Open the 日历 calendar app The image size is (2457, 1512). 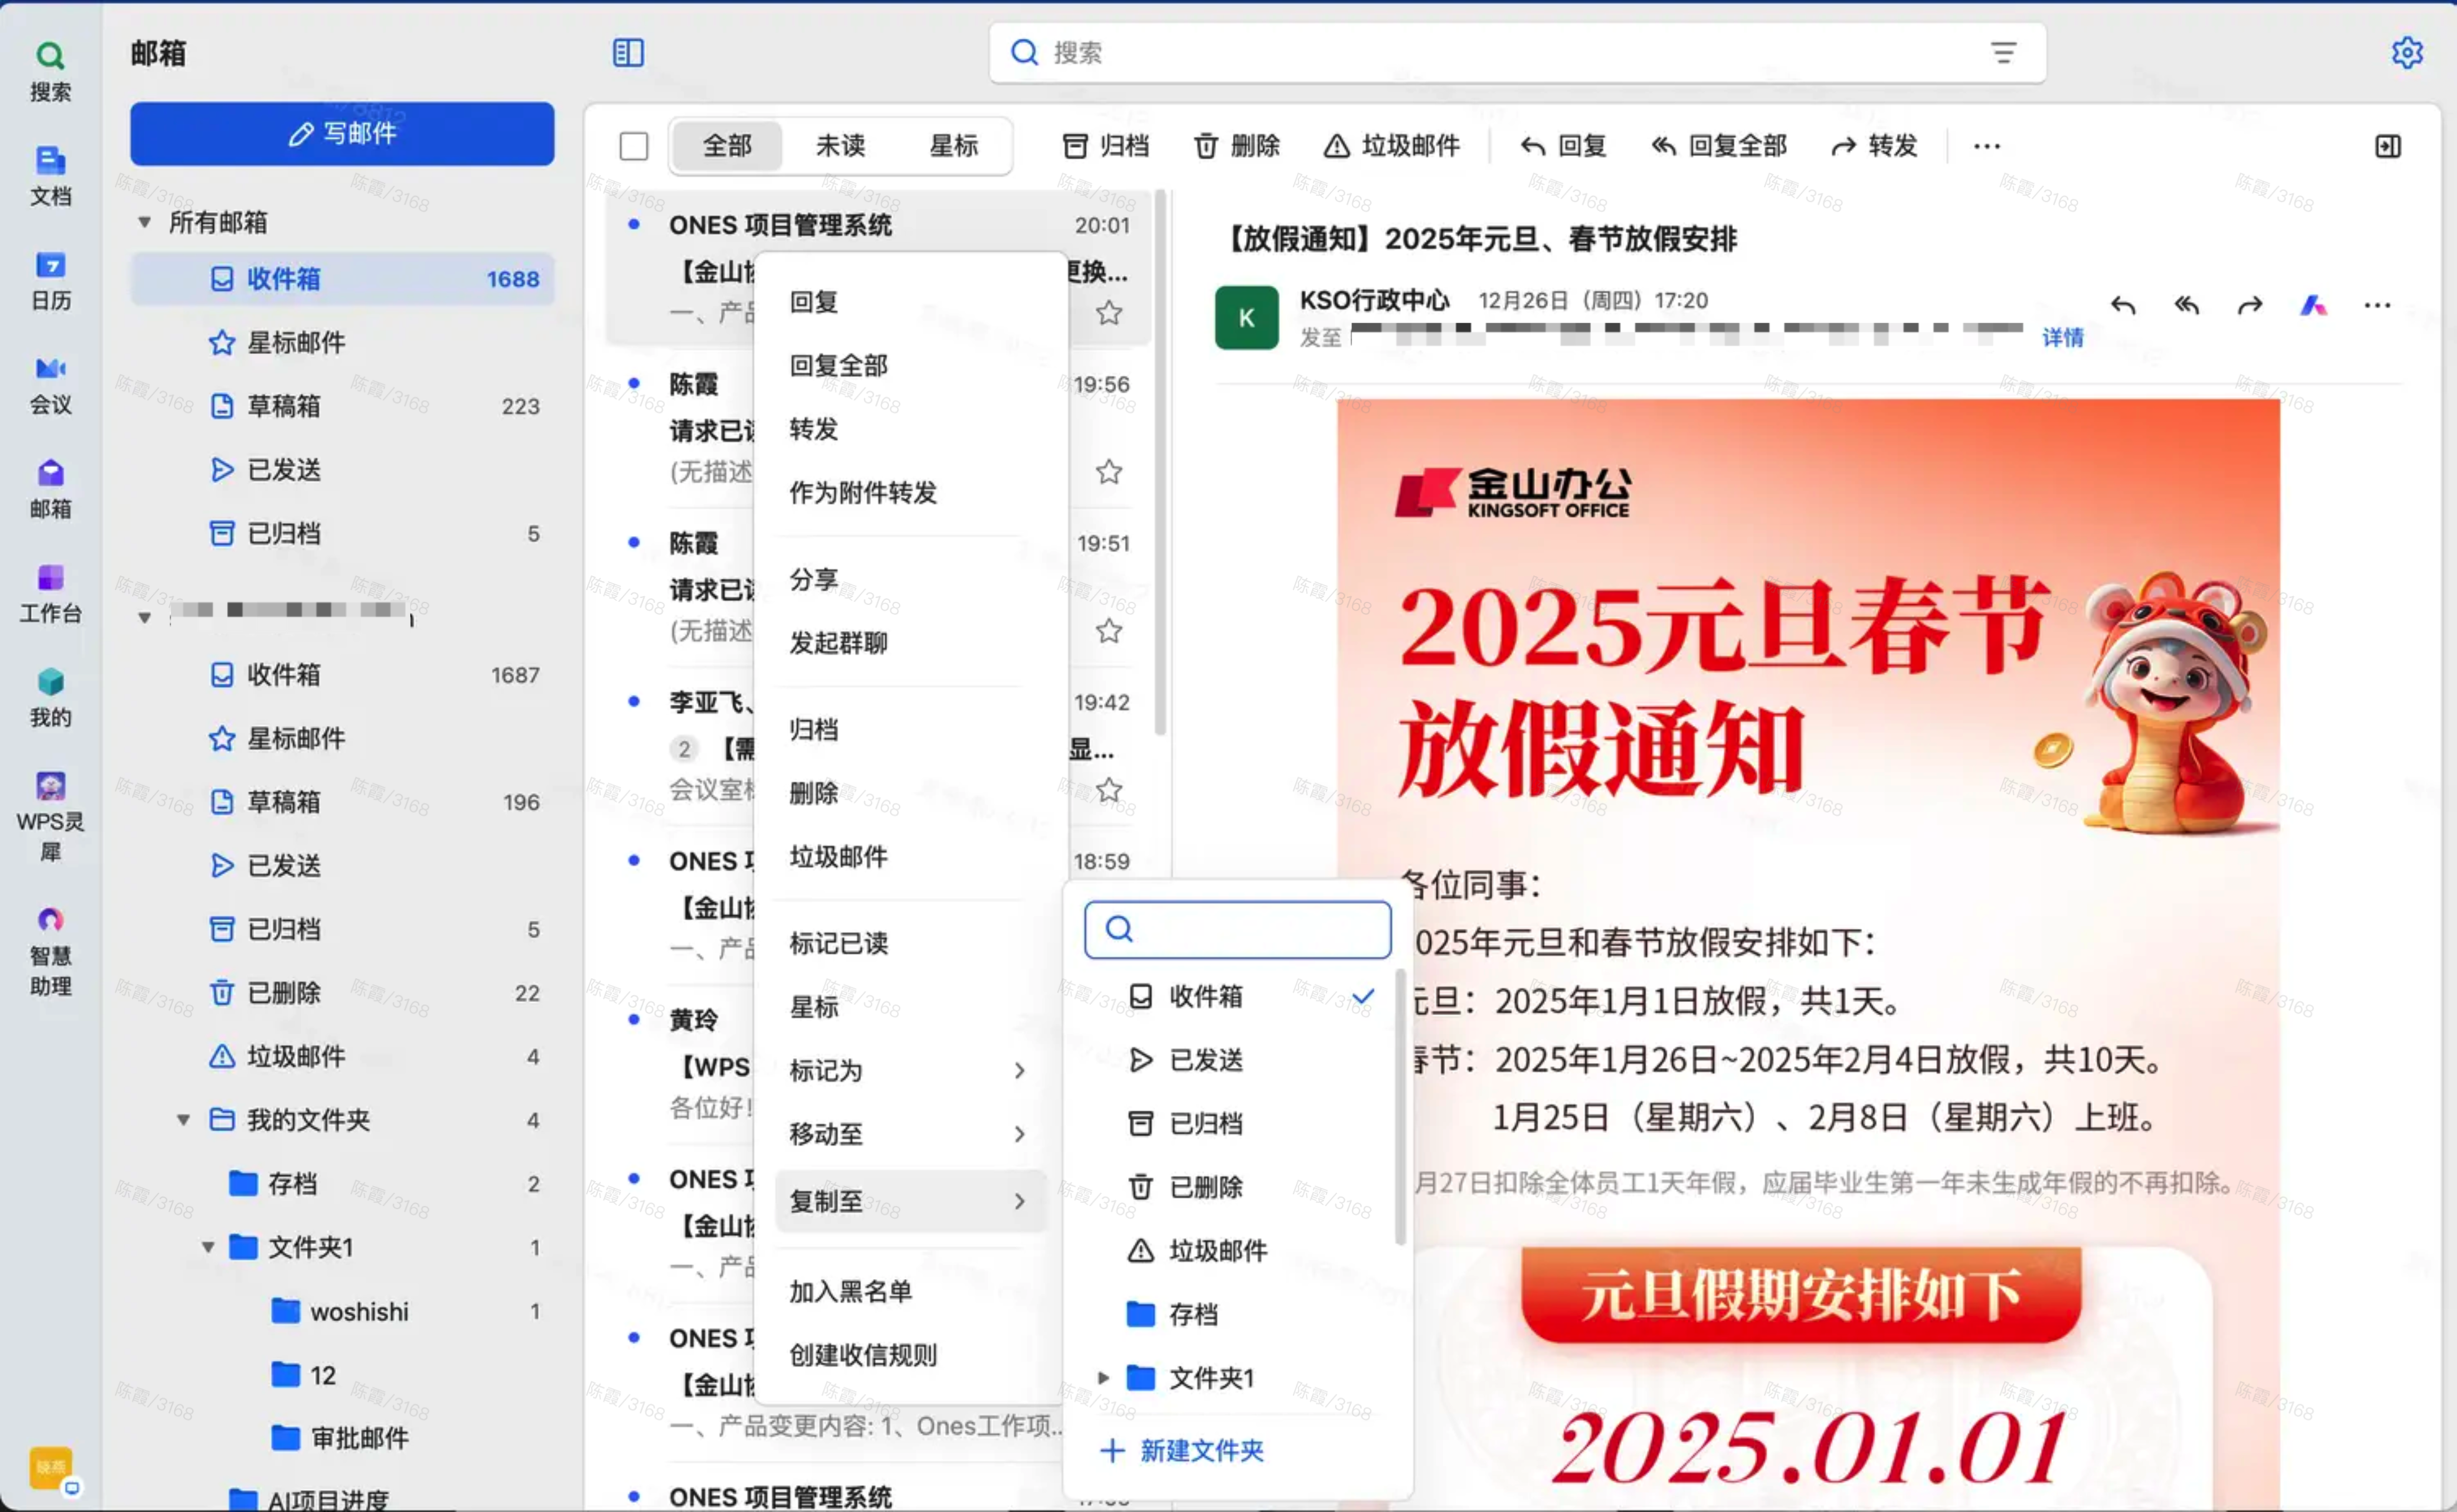[x=50, y=280]
